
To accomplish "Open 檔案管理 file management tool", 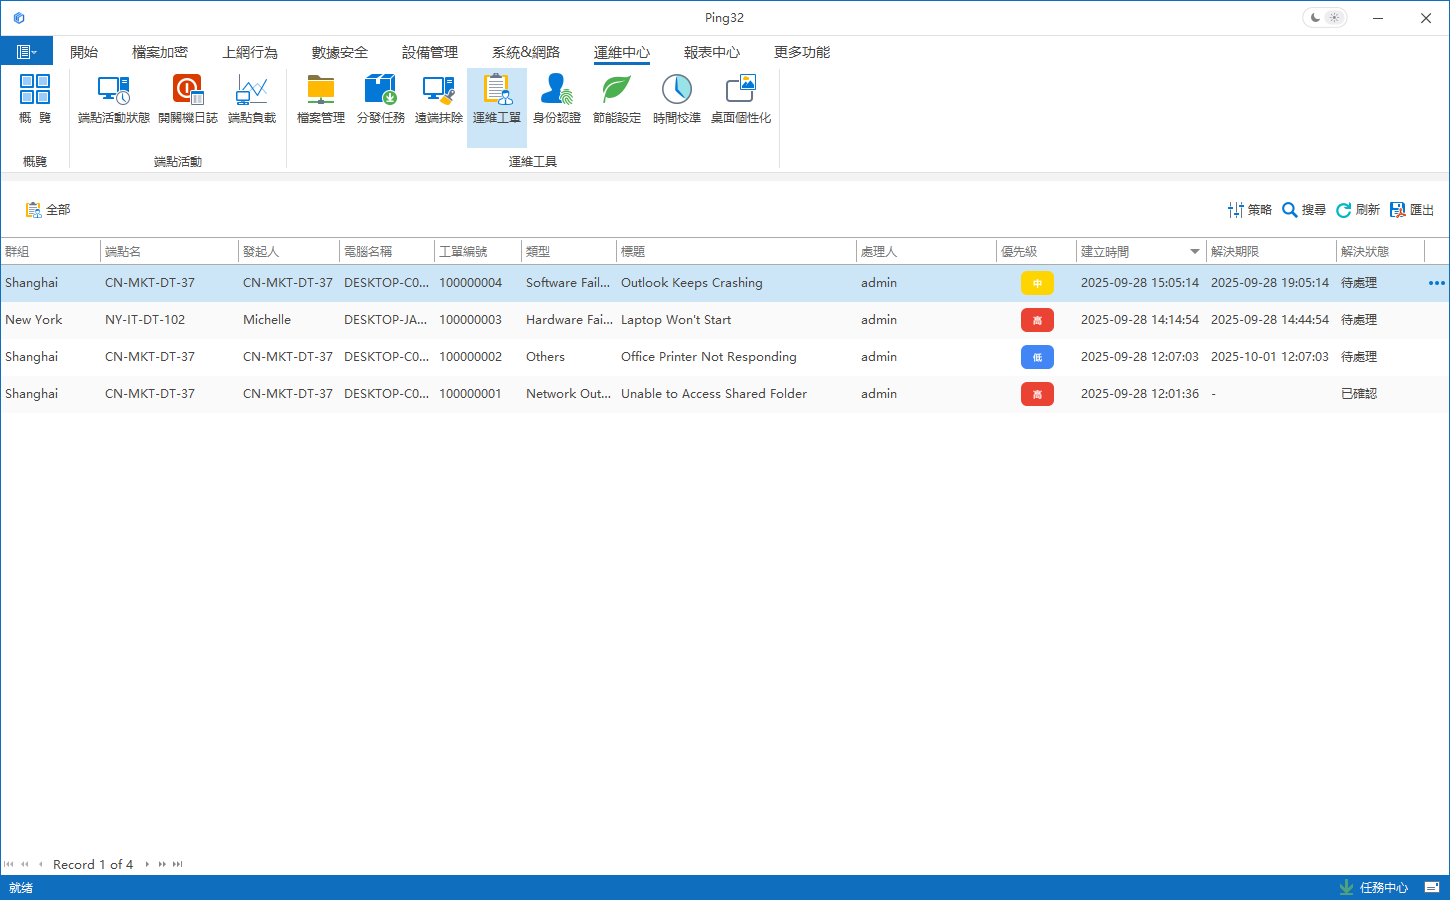I will (x=321, y=99).
